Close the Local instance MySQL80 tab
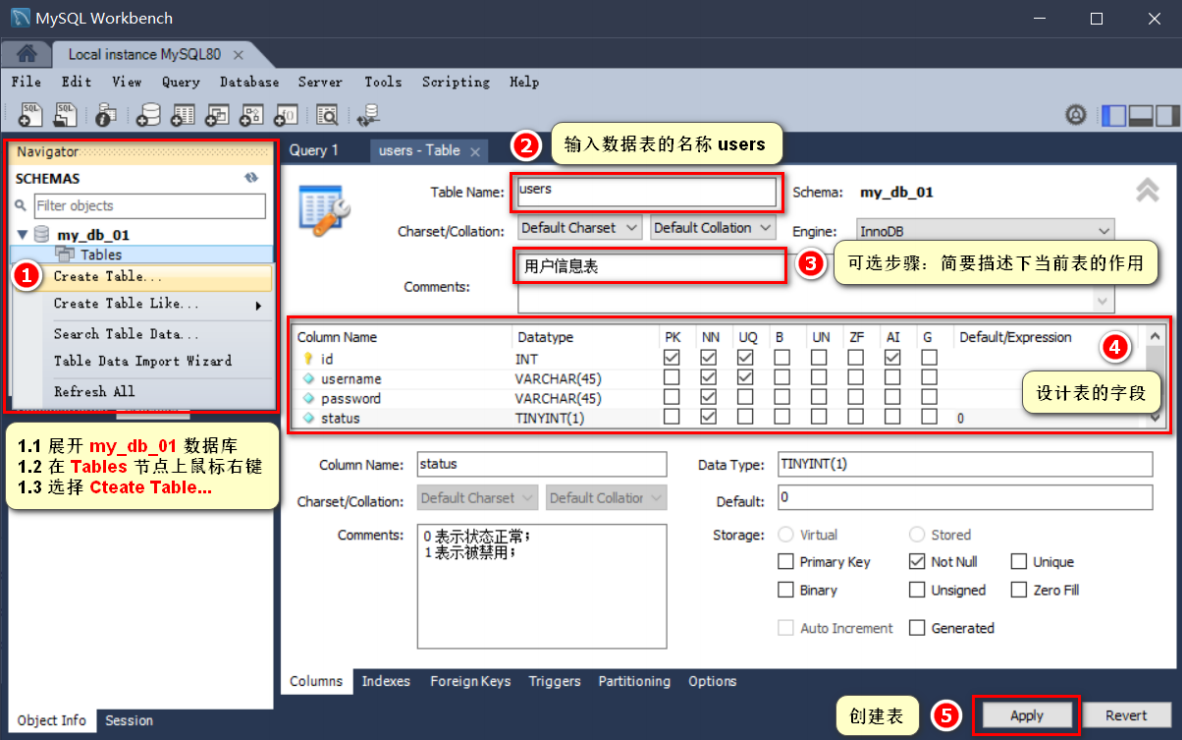This screenshot has width=1182, height=740. pyautogui.click(x=238, y=55)
